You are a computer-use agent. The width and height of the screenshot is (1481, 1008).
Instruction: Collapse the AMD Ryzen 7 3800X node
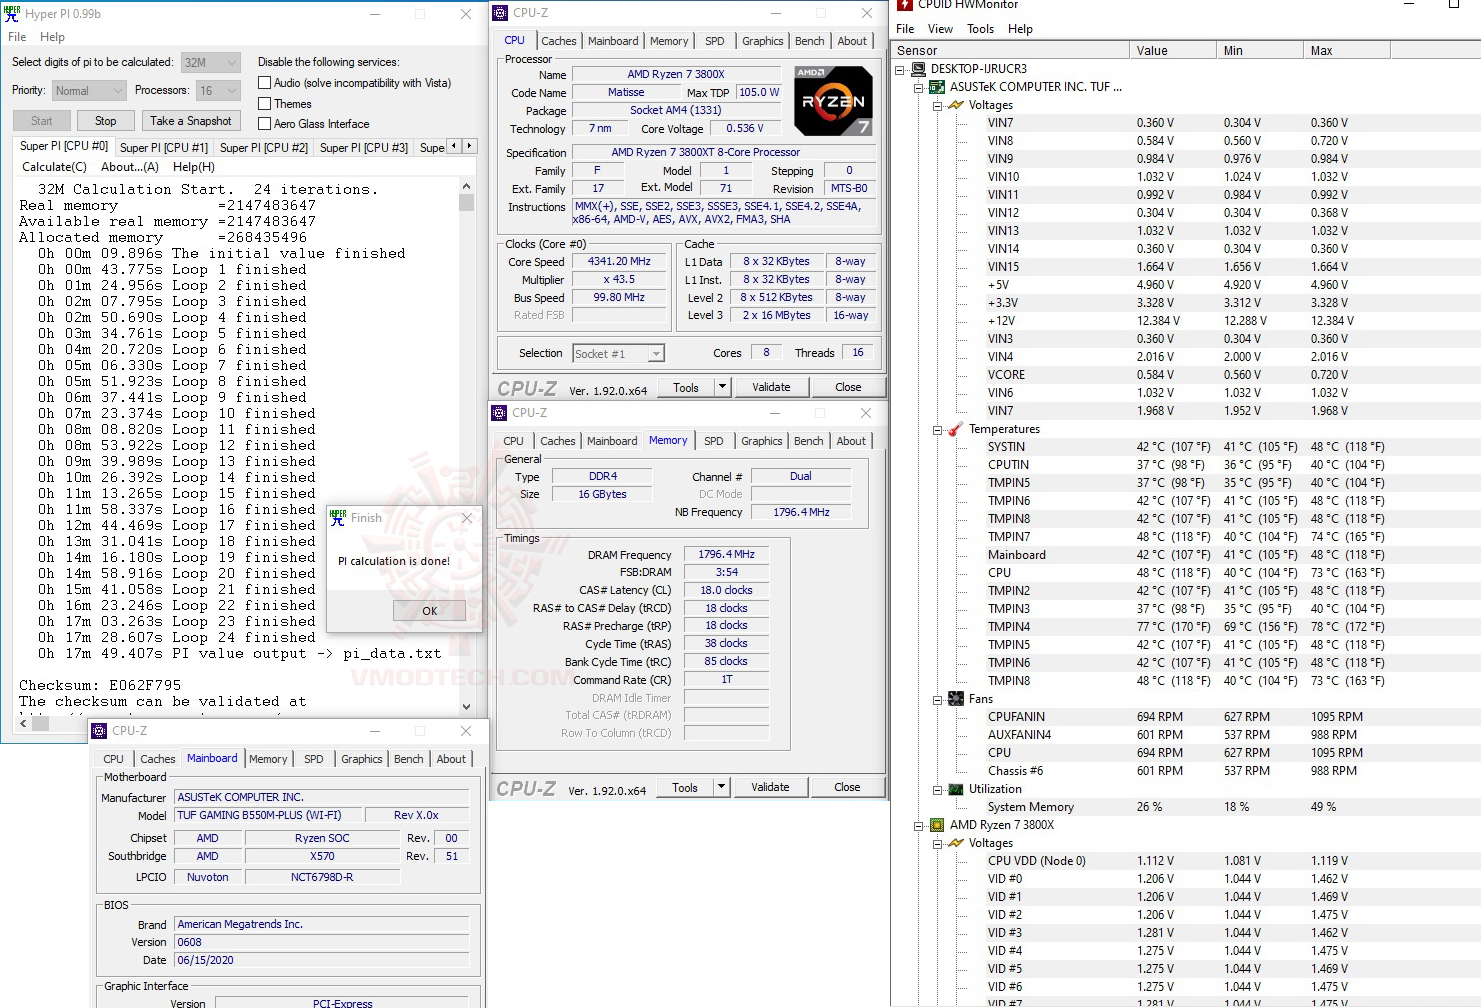pos(919,826)
